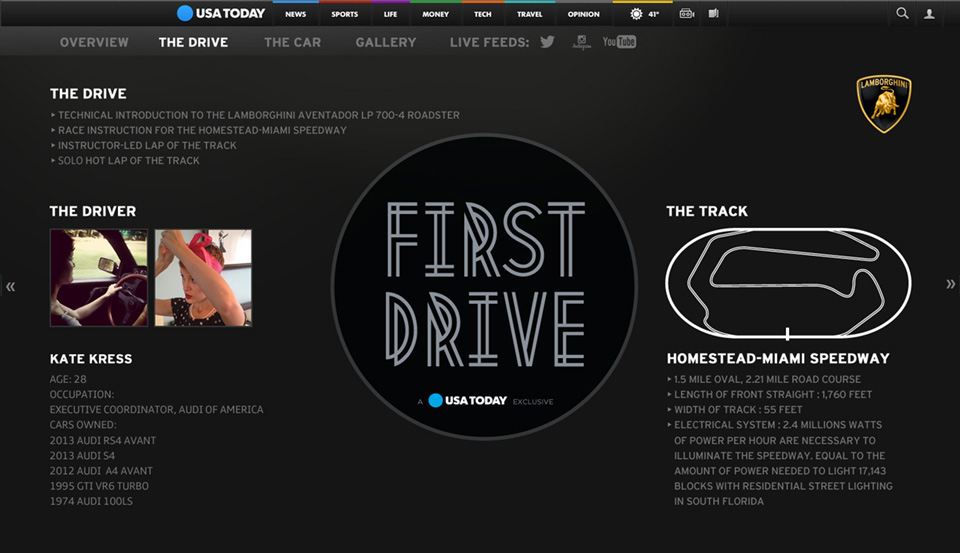Screen dimensions: 960x553
Task: Open the Opinion section
Action: pyautogui.click(x=583, y=14)
